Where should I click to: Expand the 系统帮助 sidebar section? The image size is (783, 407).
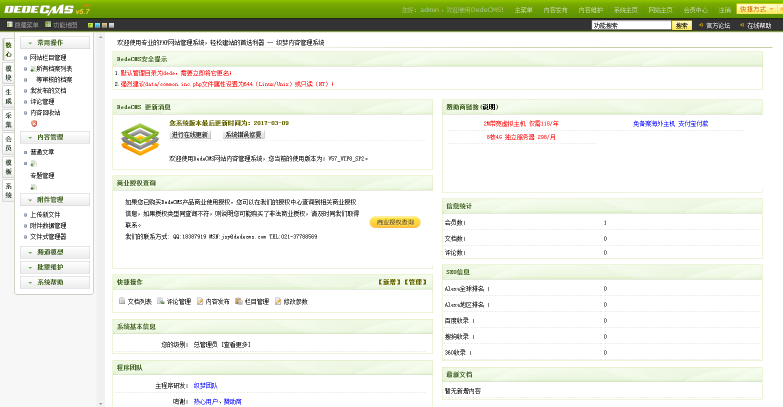(55, 282)
